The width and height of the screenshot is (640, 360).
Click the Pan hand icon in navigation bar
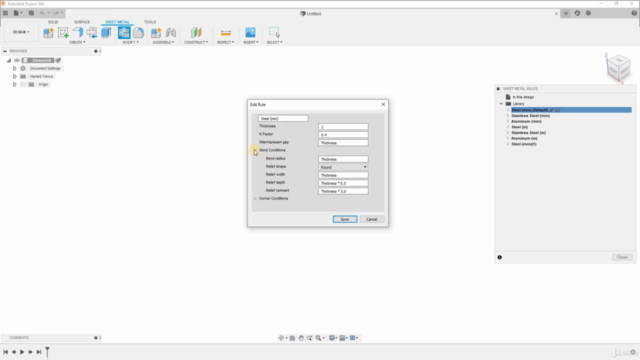click(301, 338)
